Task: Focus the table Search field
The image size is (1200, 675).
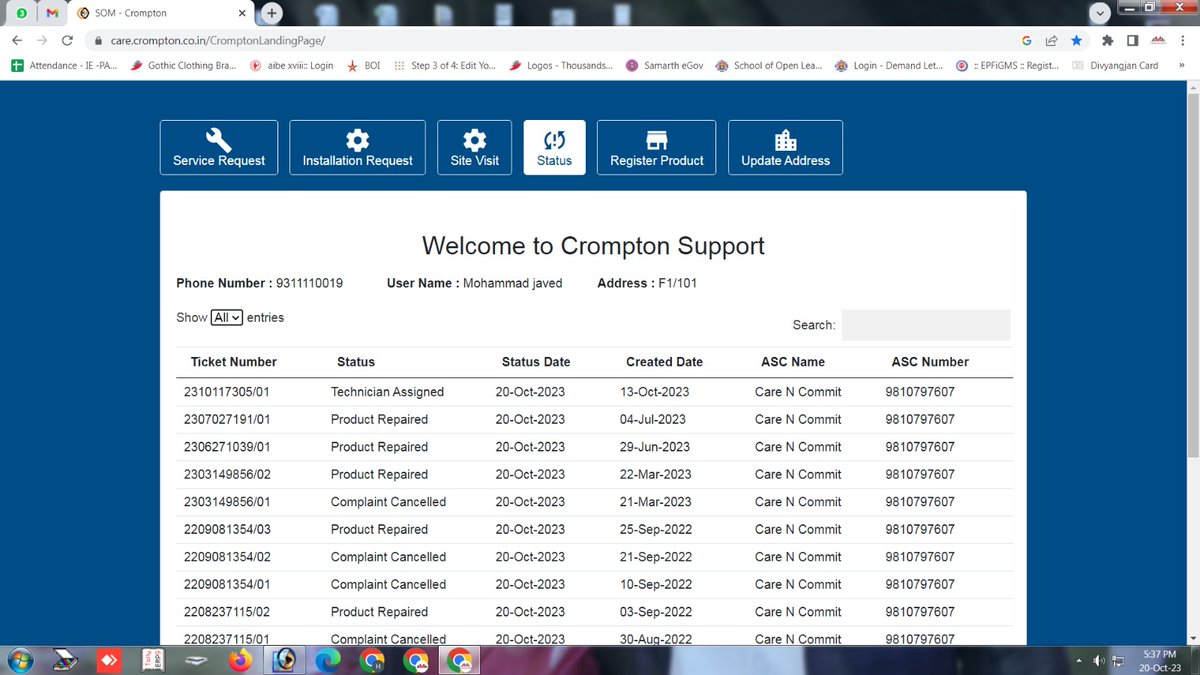Action: 926,325
